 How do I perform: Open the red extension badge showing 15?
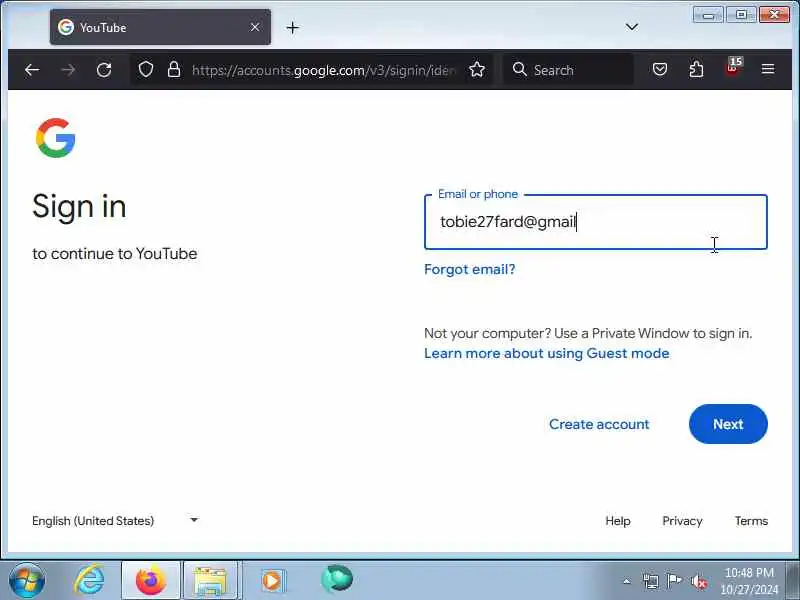pos(734,67)
